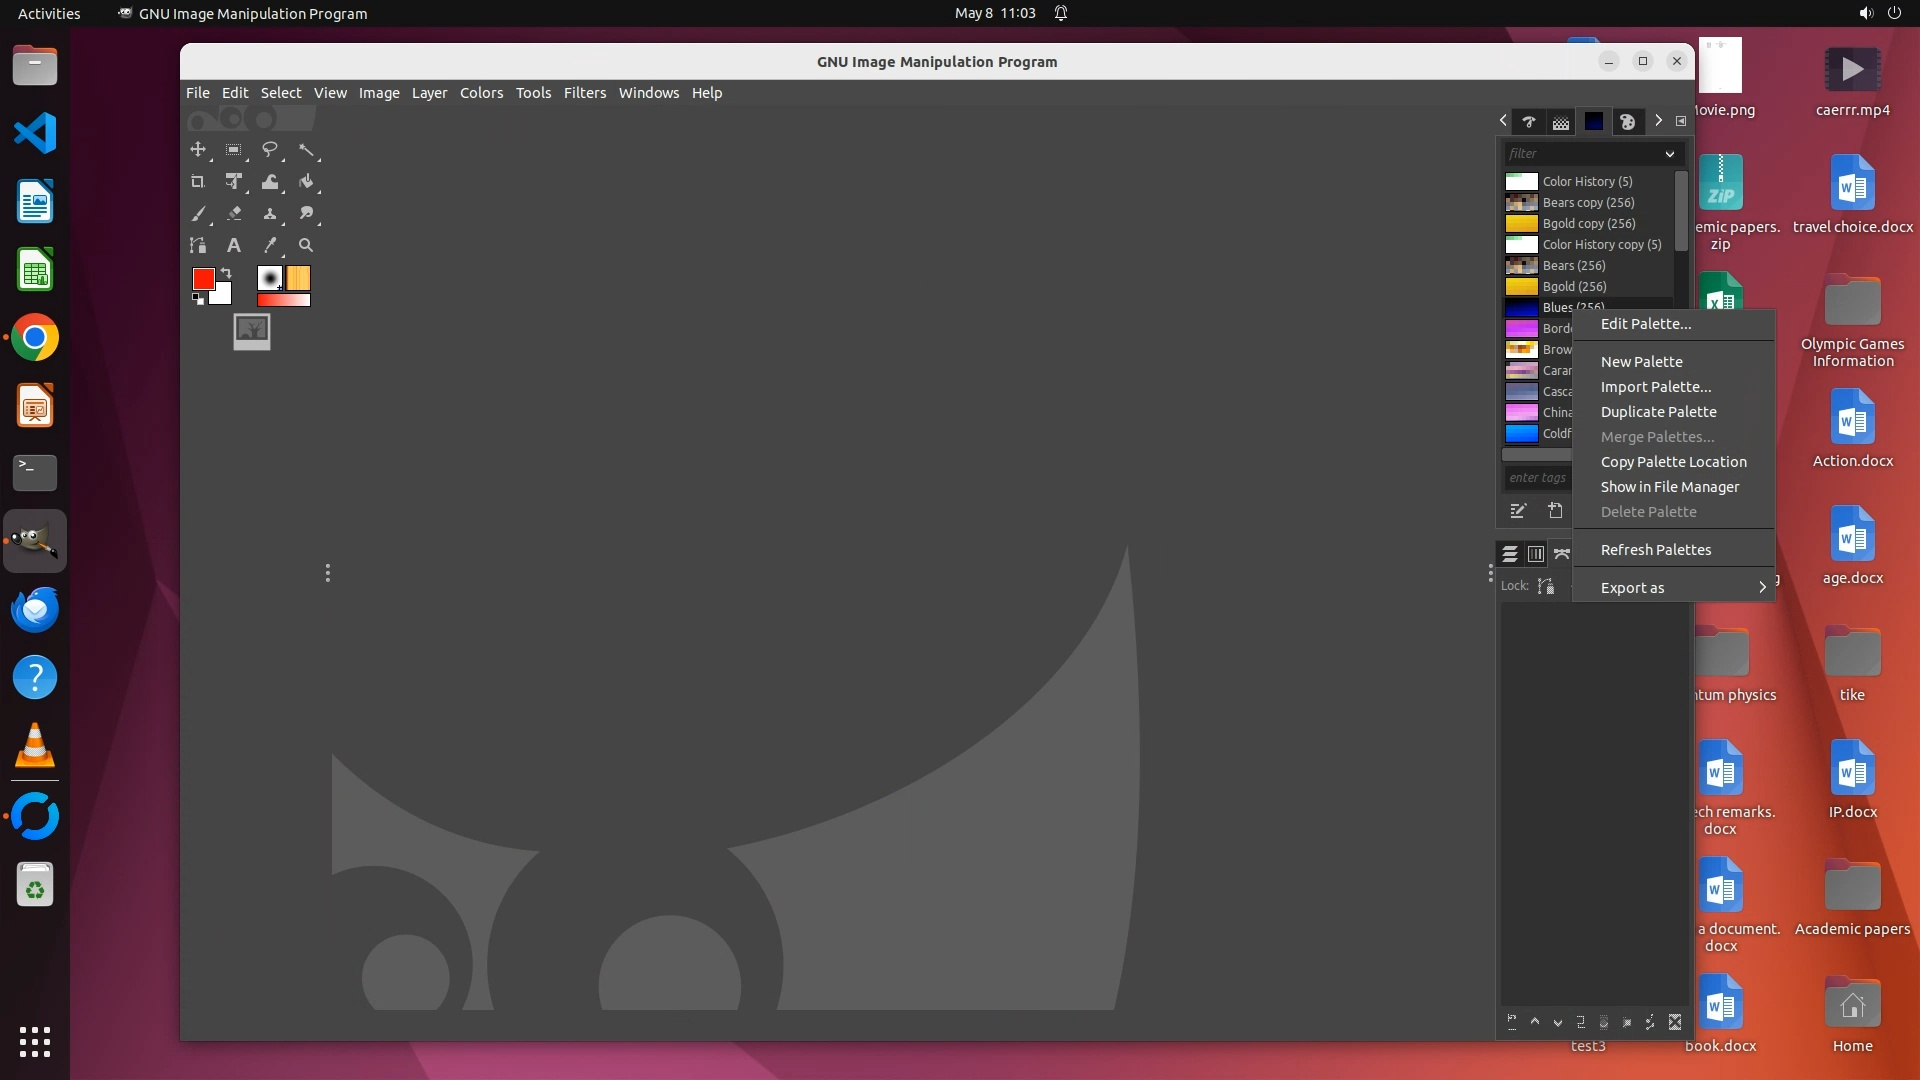This screenshot has height=1080, width=1920.
Task: Open the Filters menu
Action: [x=584, y=93]
